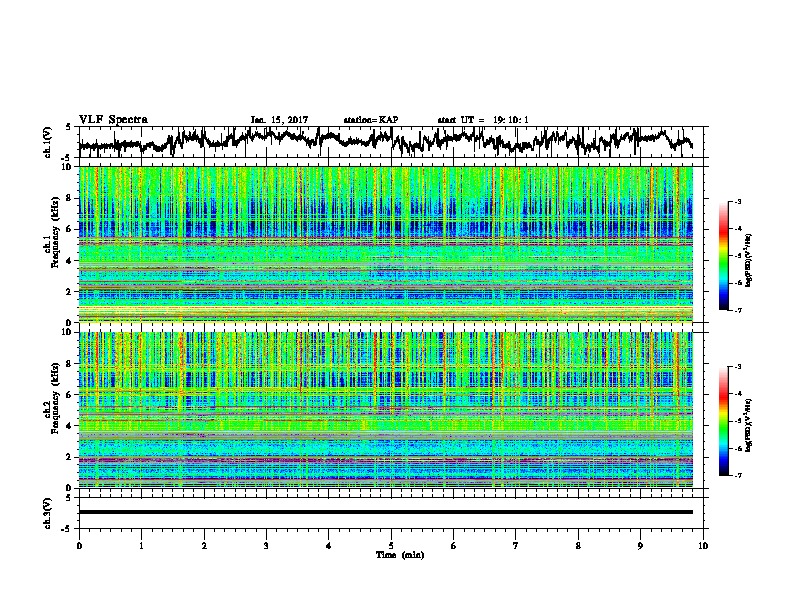Click the "6" minute tick label on time axis
This screenshot has width=792, height=612.
(454, 546)
